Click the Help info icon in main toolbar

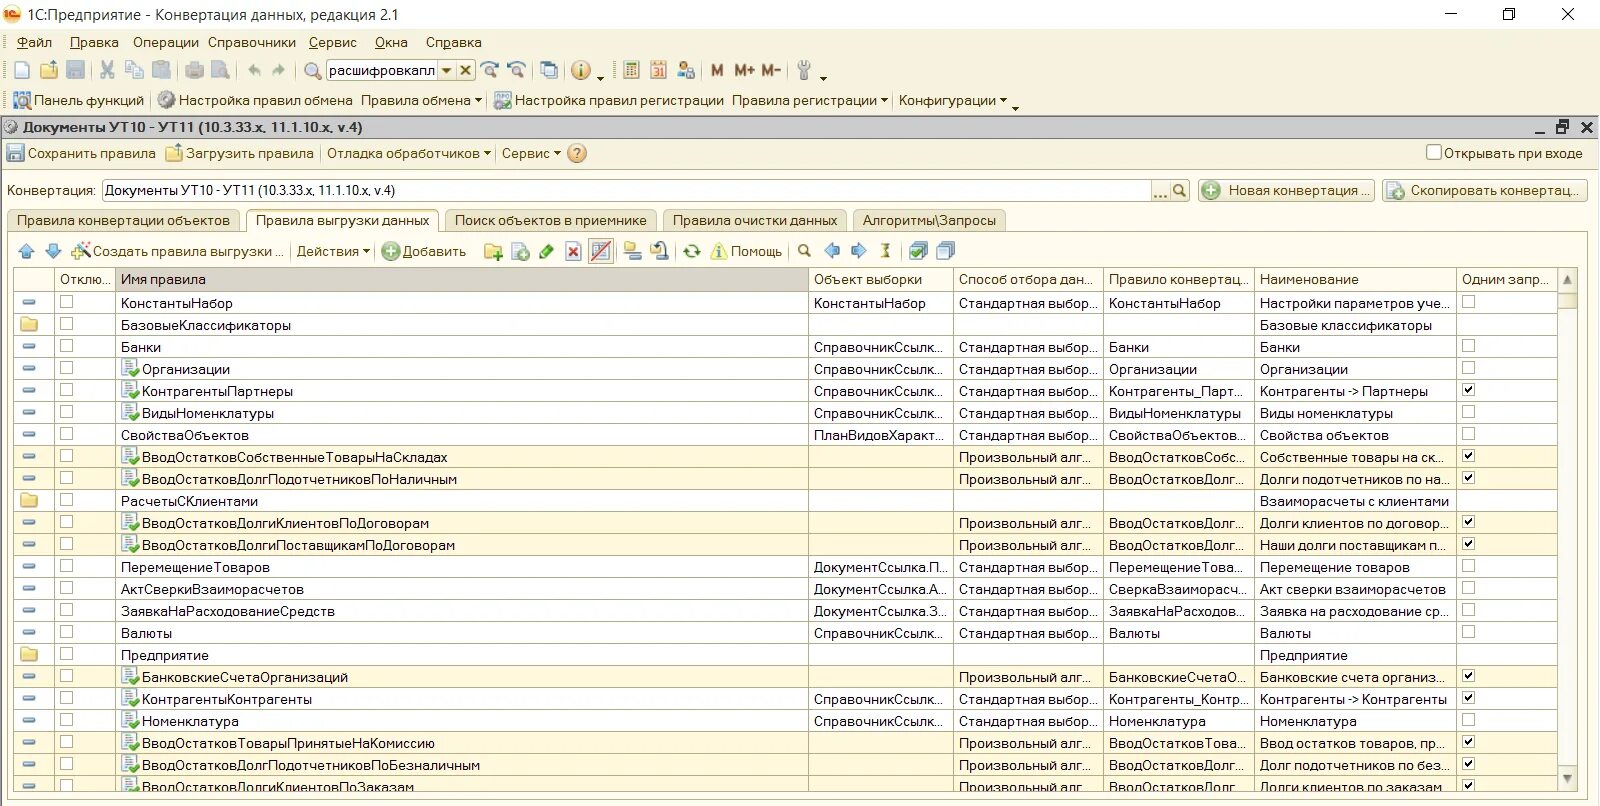(580, 70)
